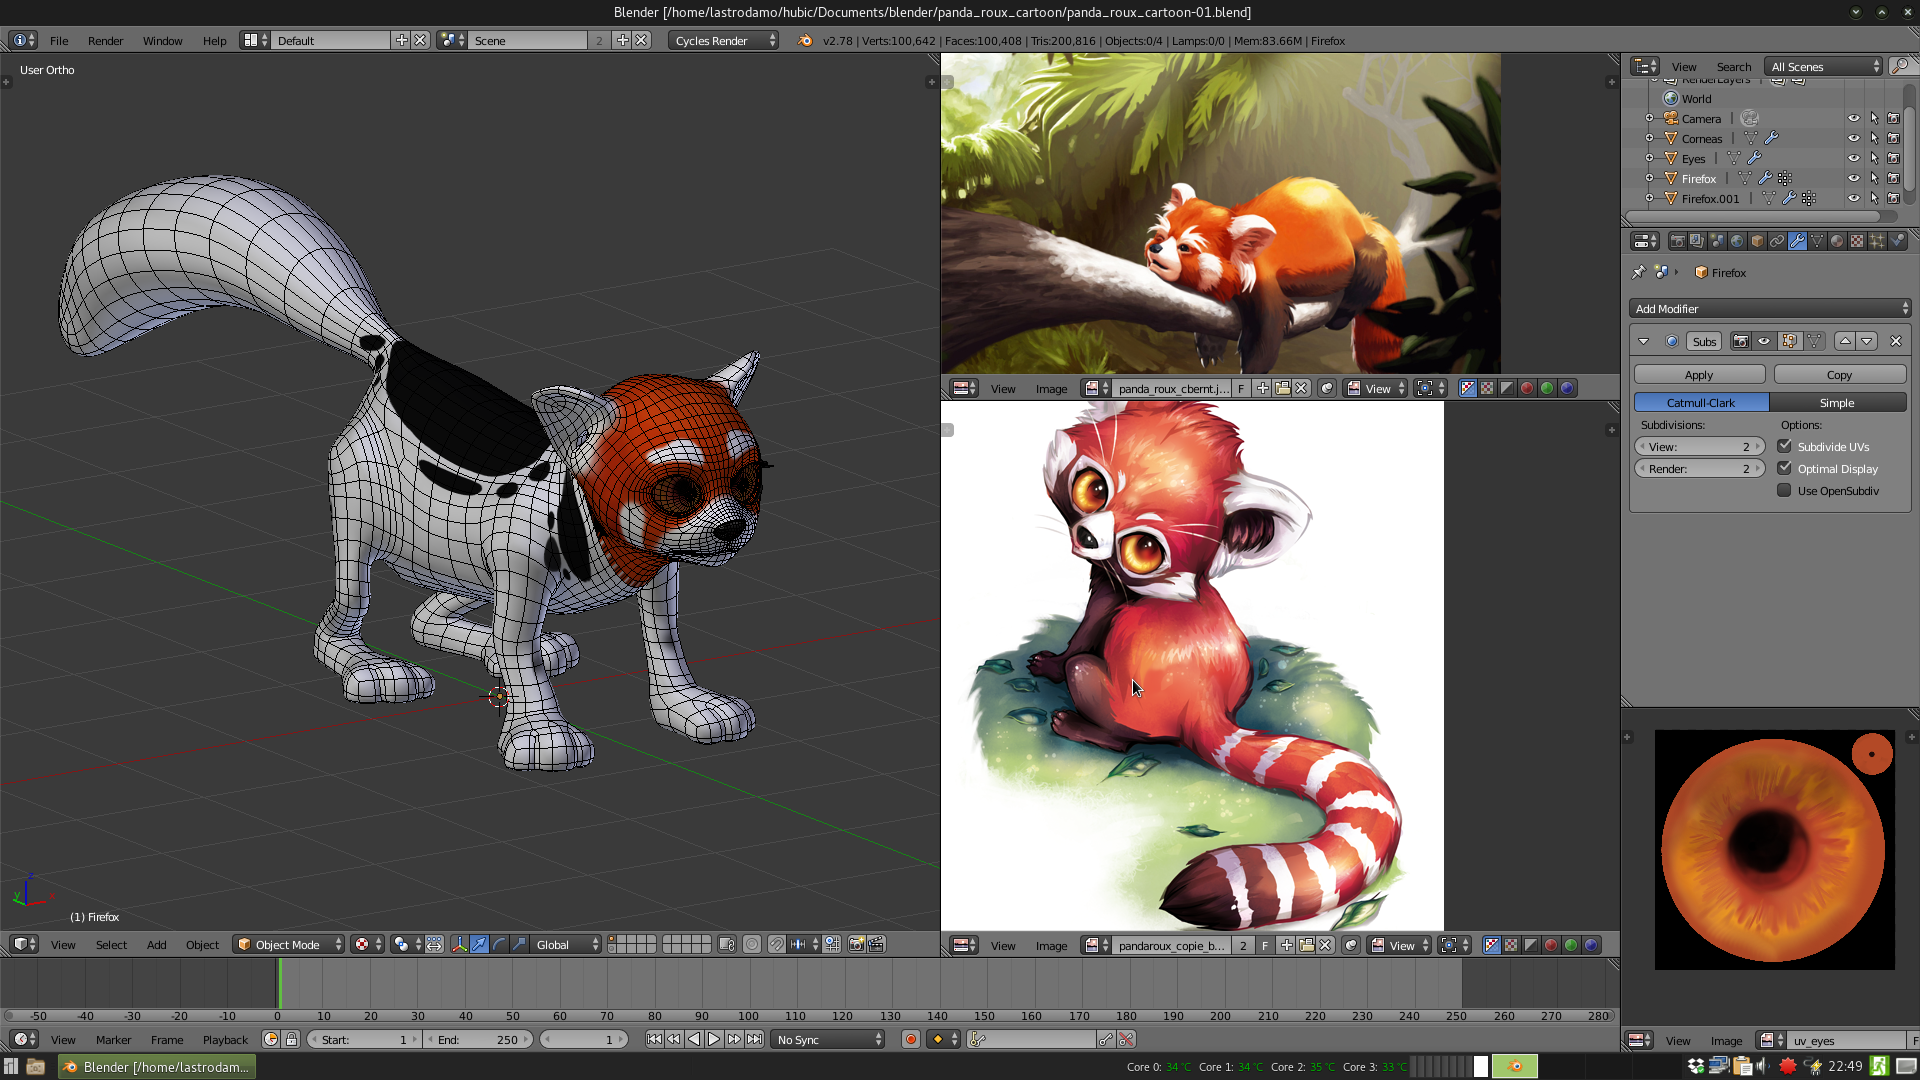Open image file in upper image editor (folder icon)
Image resolution: width=1920 pixels, height=1080 pixels.
[1282, 388]
